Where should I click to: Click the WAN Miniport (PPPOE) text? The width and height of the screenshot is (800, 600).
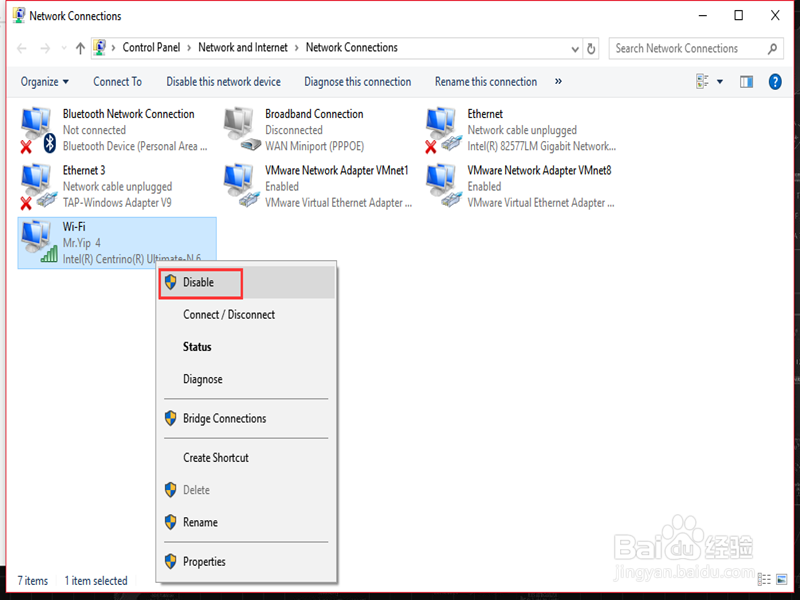tap(314, 146)
